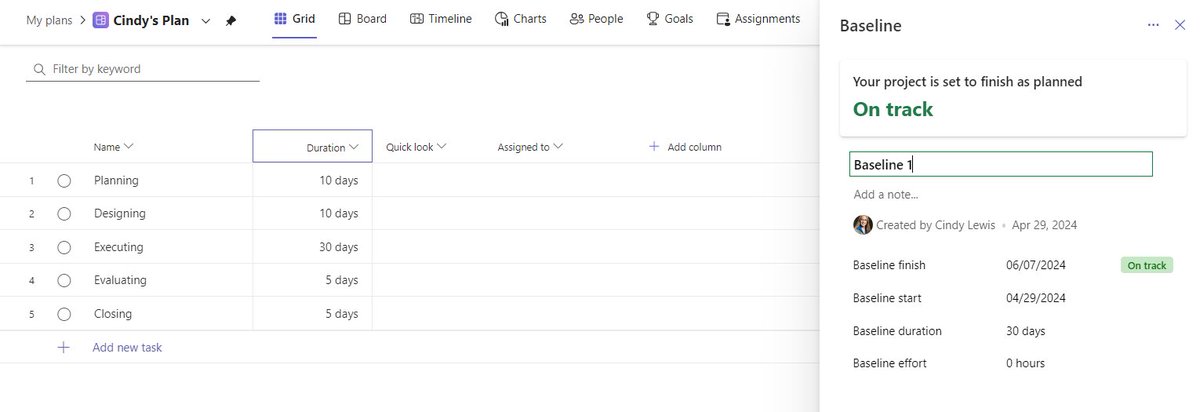This screenshot has width=1200, height=412.
Task: Go to My plans breadcrumb
Action: (49, 20)
